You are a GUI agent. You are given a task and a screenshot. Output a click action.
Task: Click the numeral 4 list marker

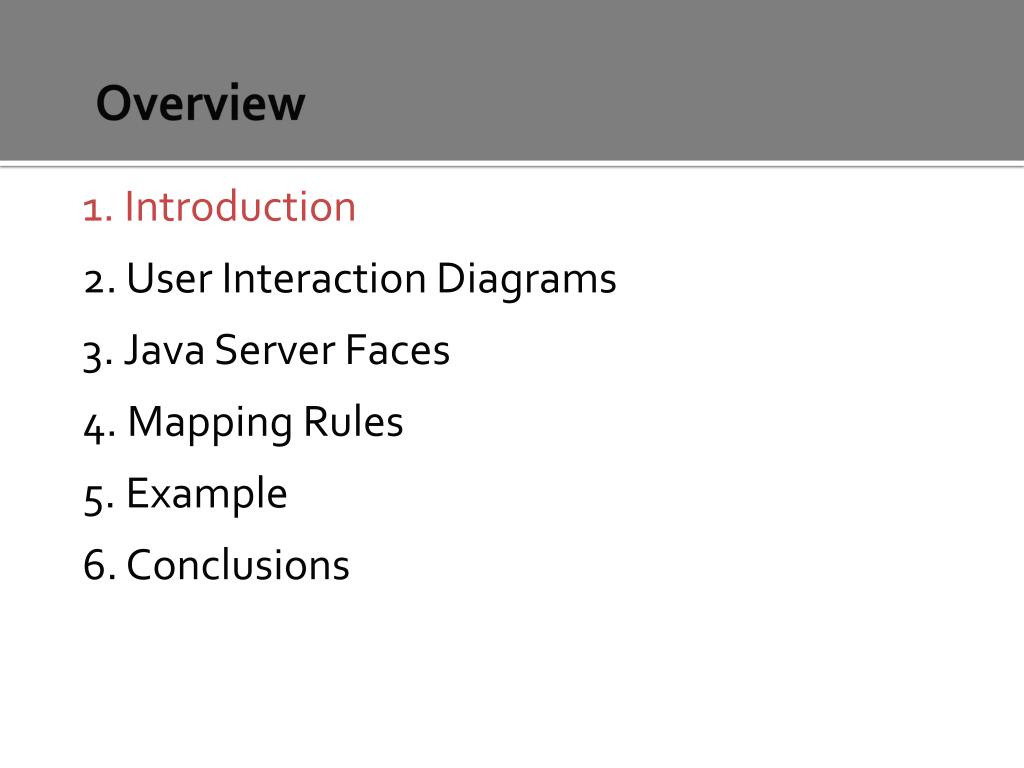tap(96, 428)
